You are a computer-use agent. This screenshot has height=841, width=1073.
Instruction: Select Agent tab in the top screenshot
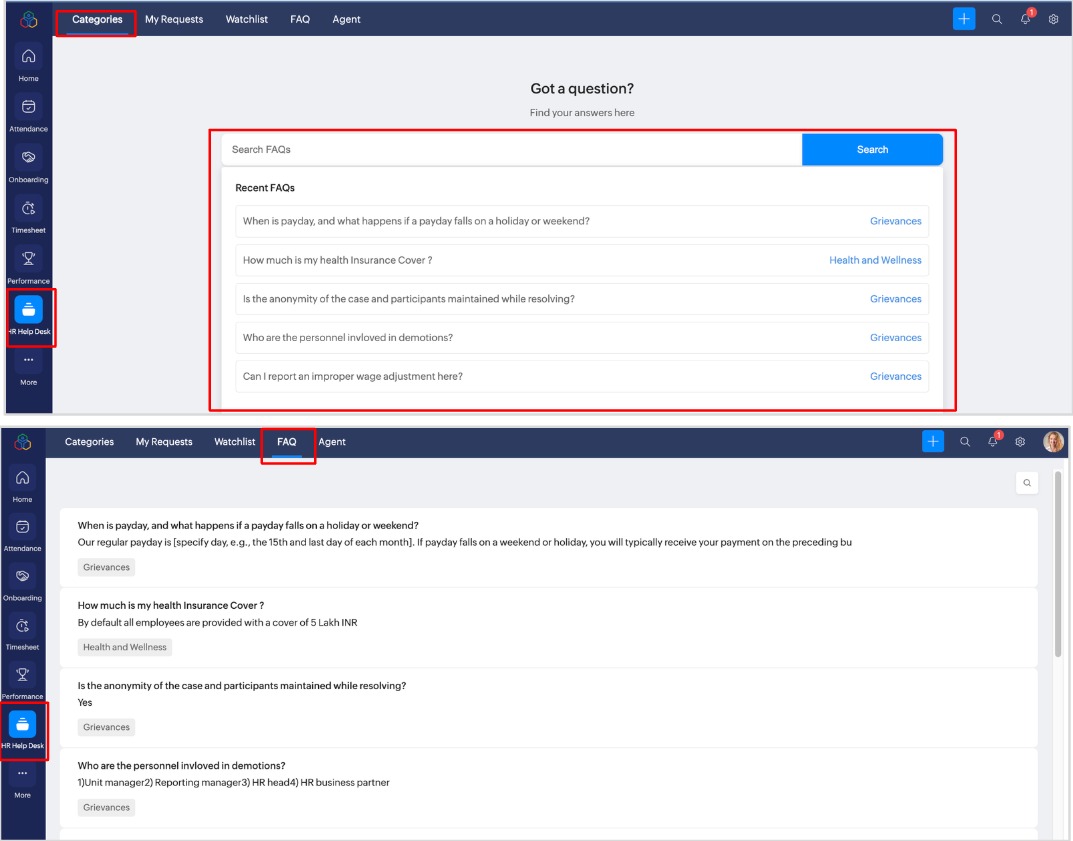point(346,19)
